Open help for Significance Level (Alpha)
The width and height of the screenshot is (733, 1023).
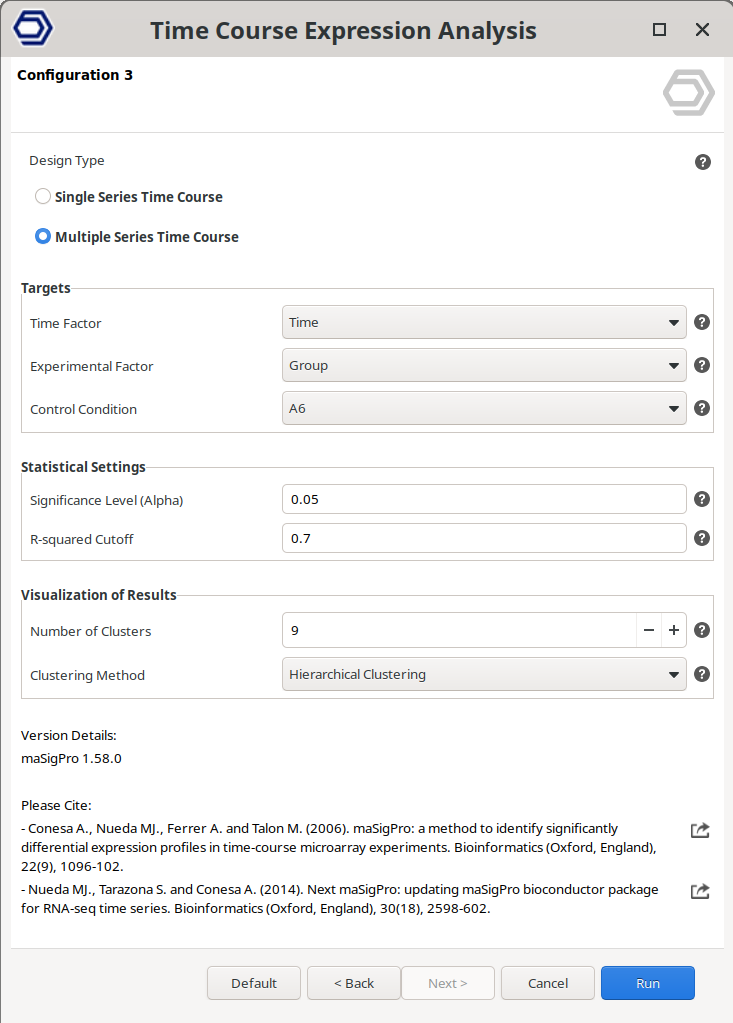click(702, 499)
